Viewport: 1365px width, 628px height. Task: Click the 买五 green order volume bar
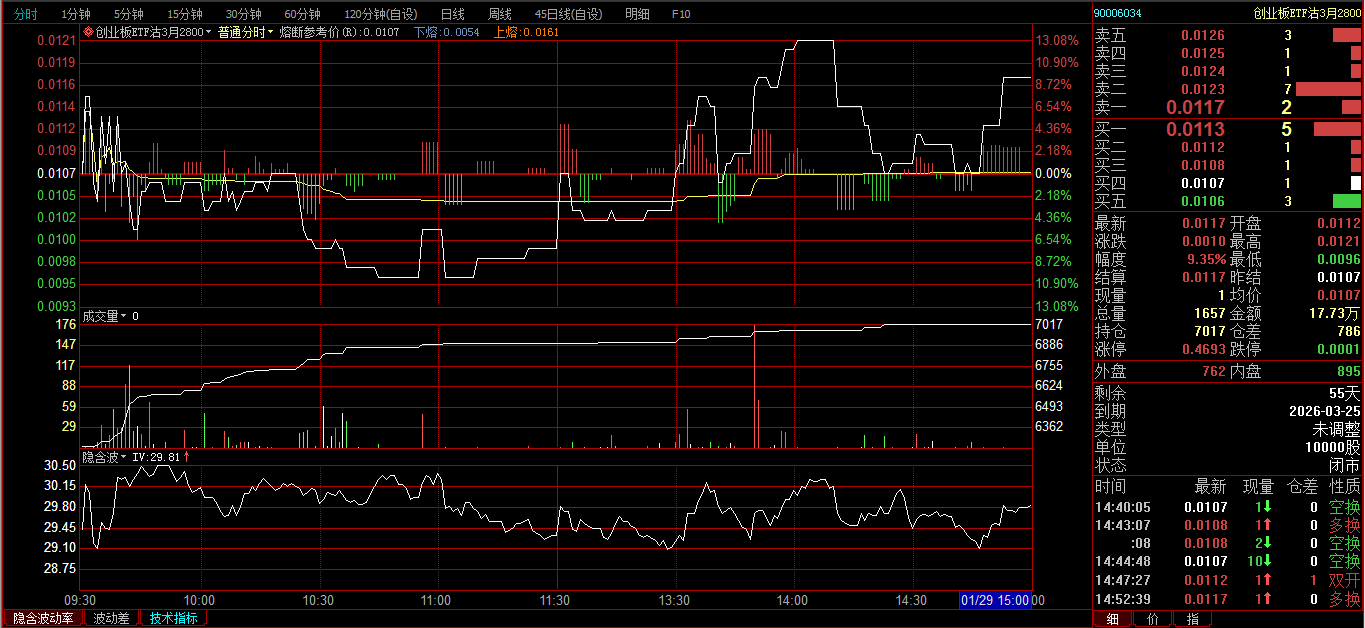pos(1346,201)
